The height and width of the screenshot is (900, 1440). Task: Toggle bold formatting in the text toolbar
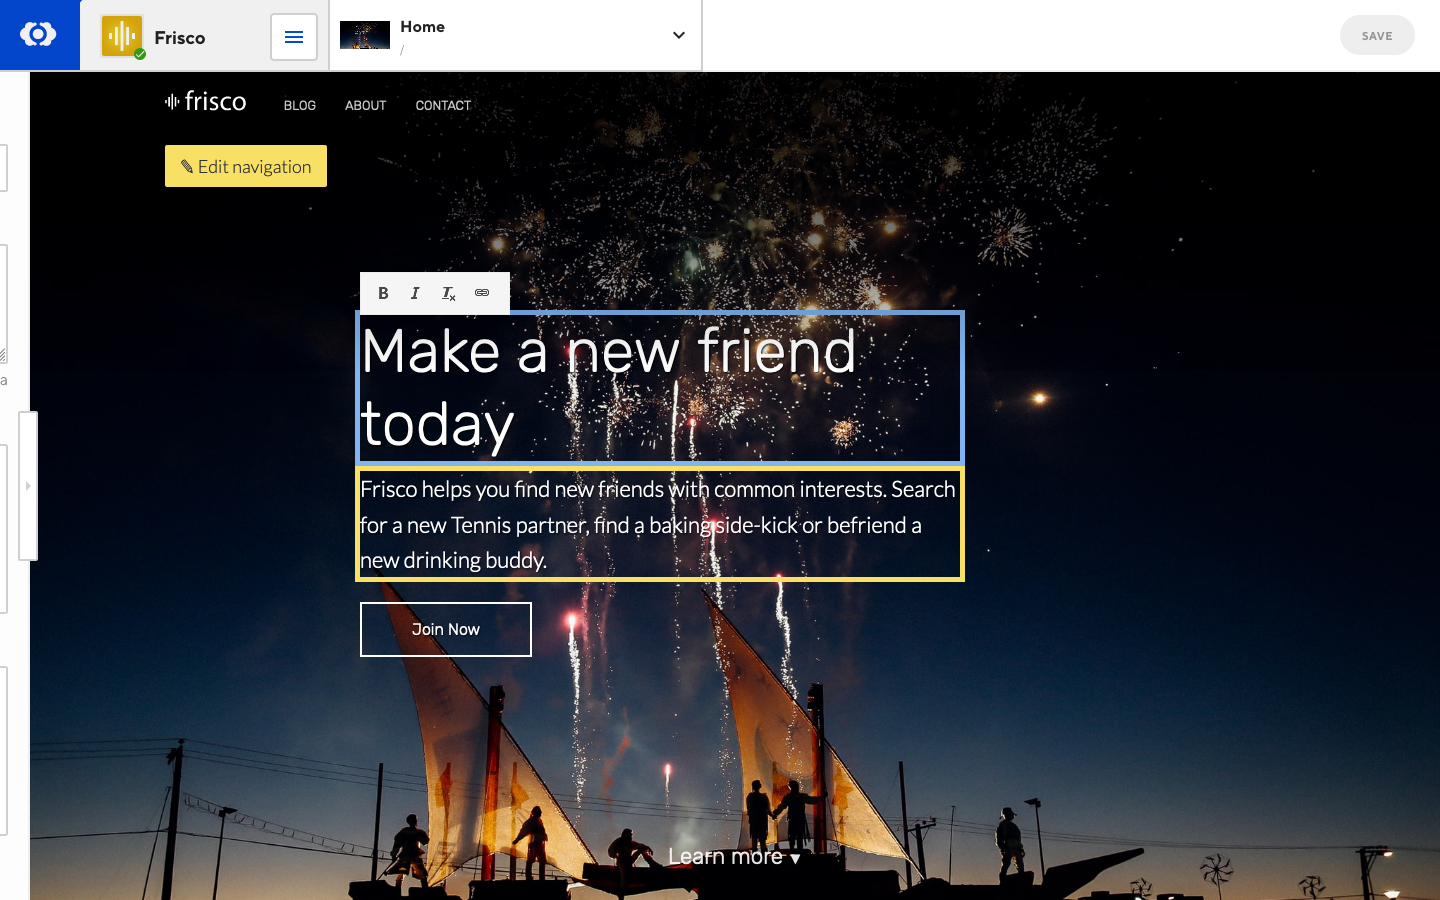[x=383, y=293]
